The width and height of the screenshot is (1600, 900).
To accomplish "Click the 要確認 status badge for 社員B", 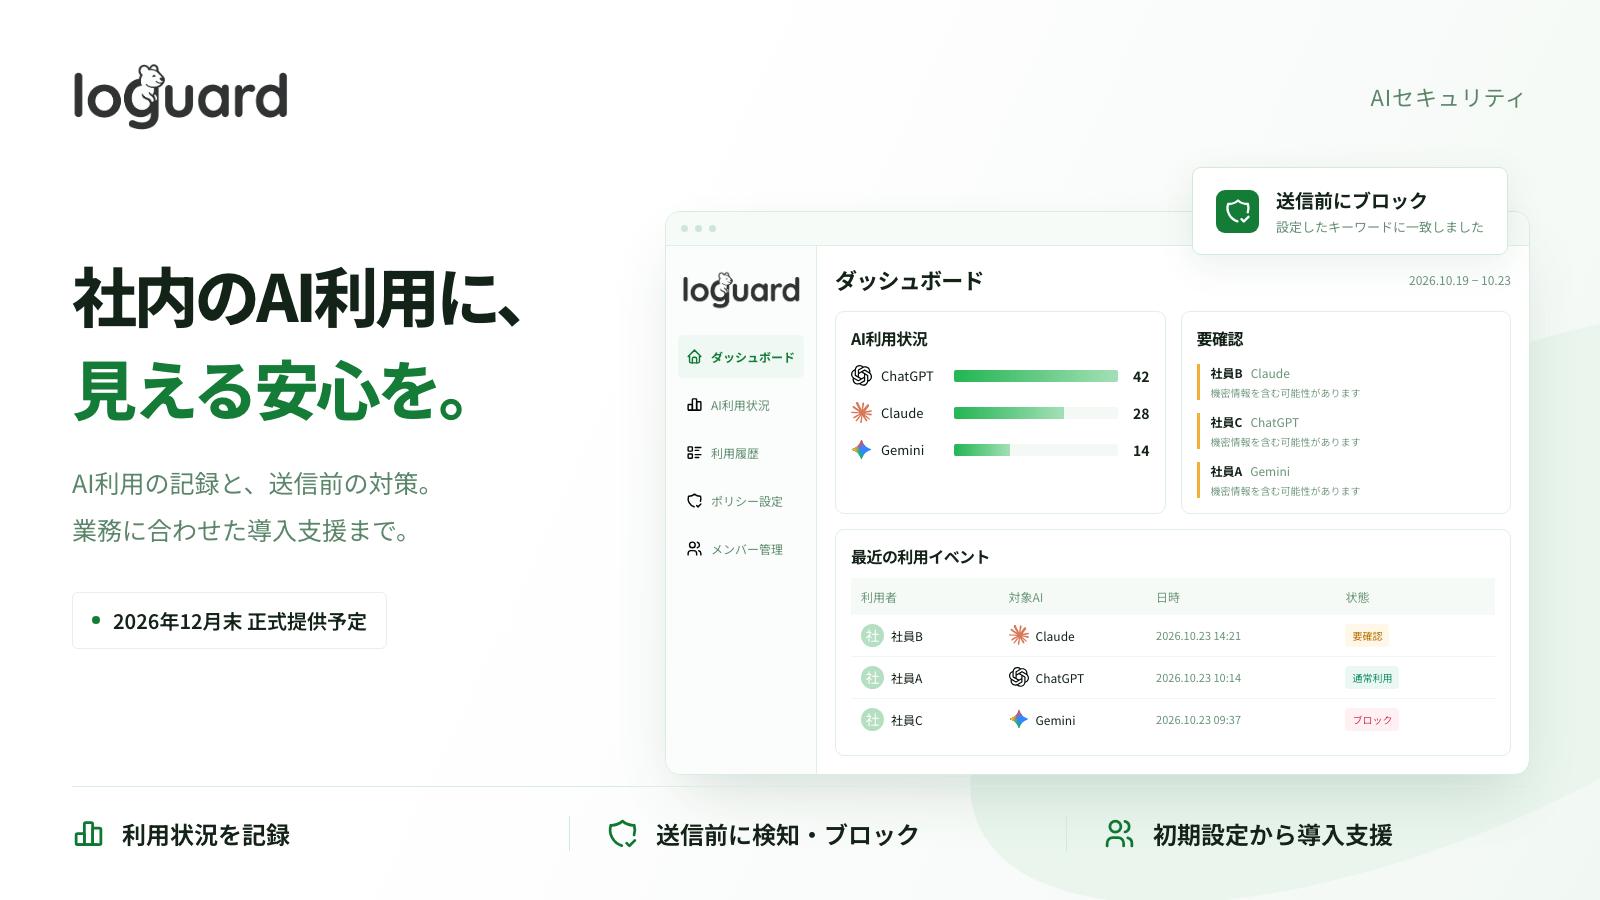I will [x=1367, y=636].
